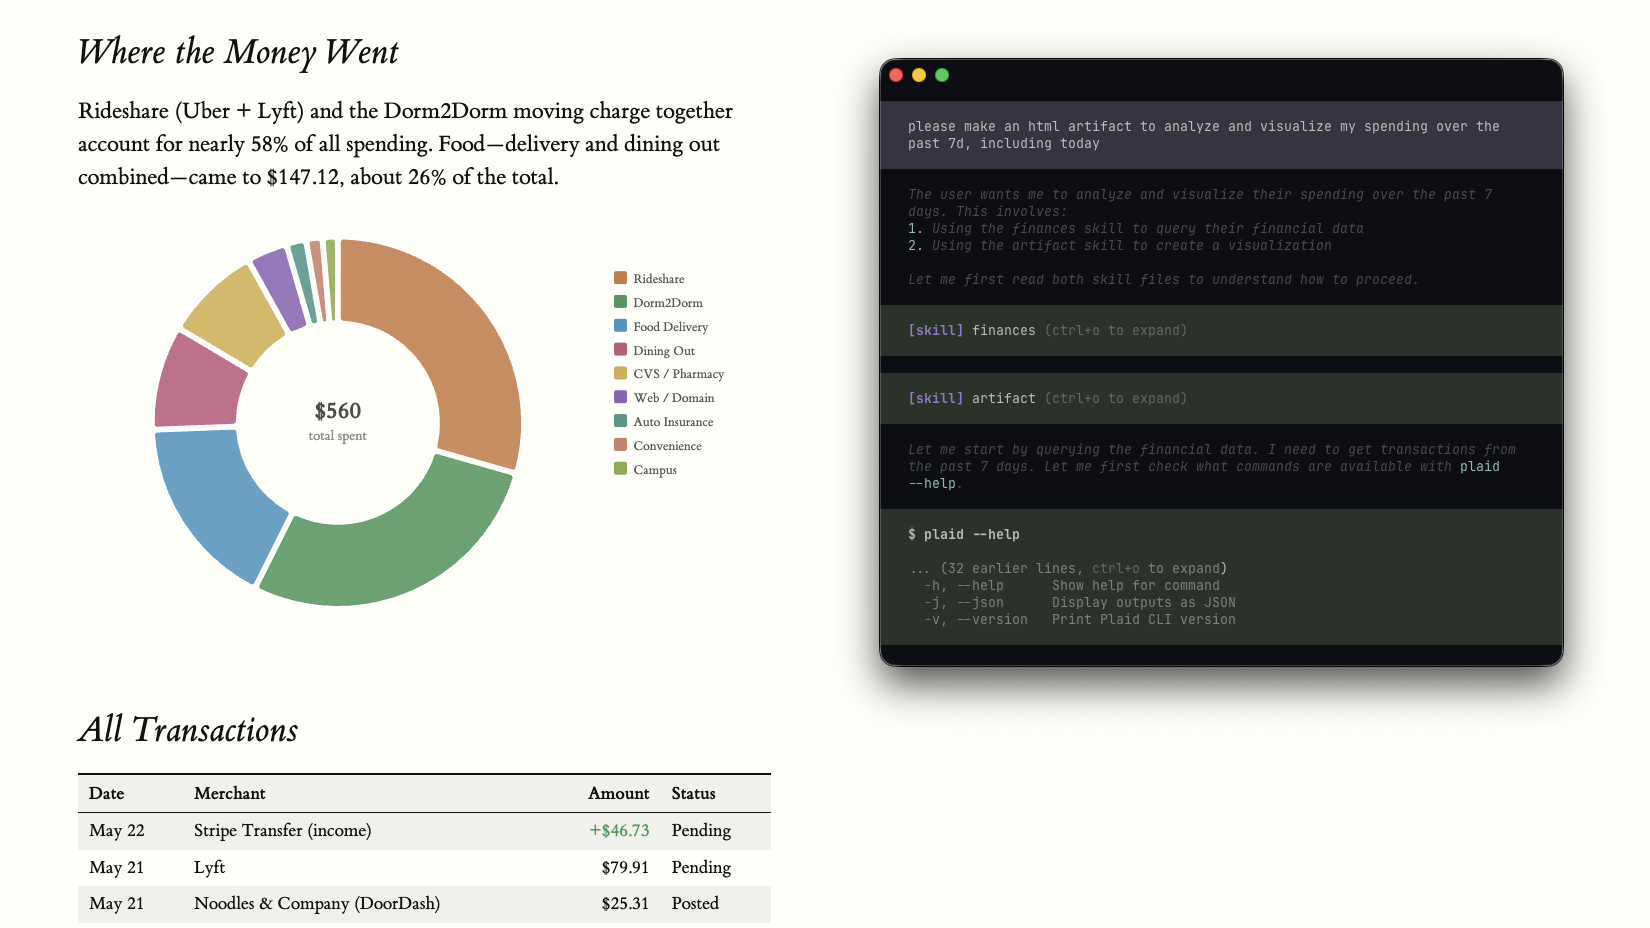This screenshot has width=1650, height=928.
Task: Click the May 22 date cell
Action: tap(117, 831)
